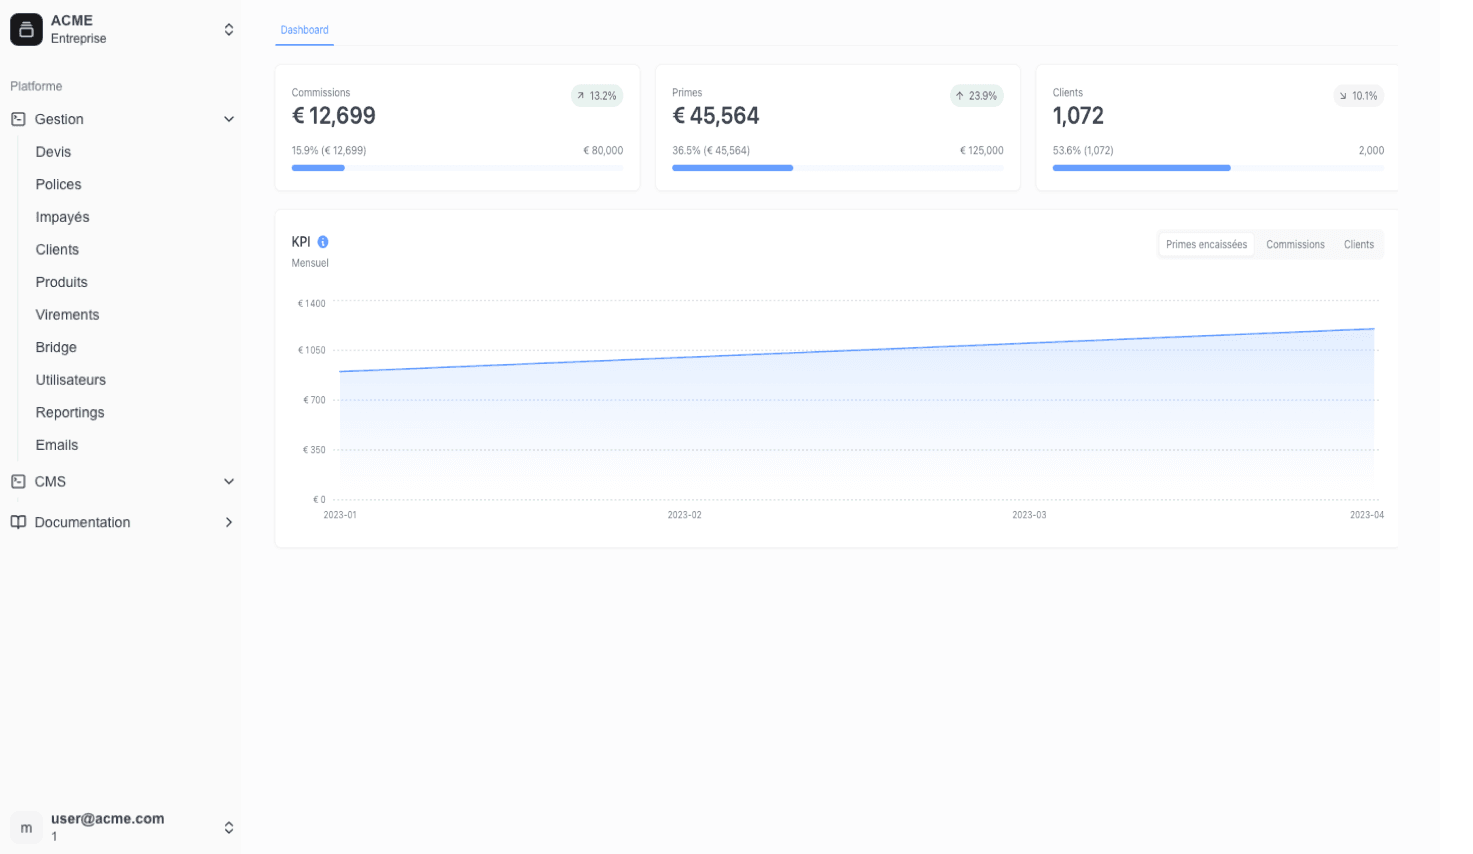The width and height of the screenshot is (1473, 854).
Task: Click the 2023-02 axis label
Action: (x=684, y=515)
